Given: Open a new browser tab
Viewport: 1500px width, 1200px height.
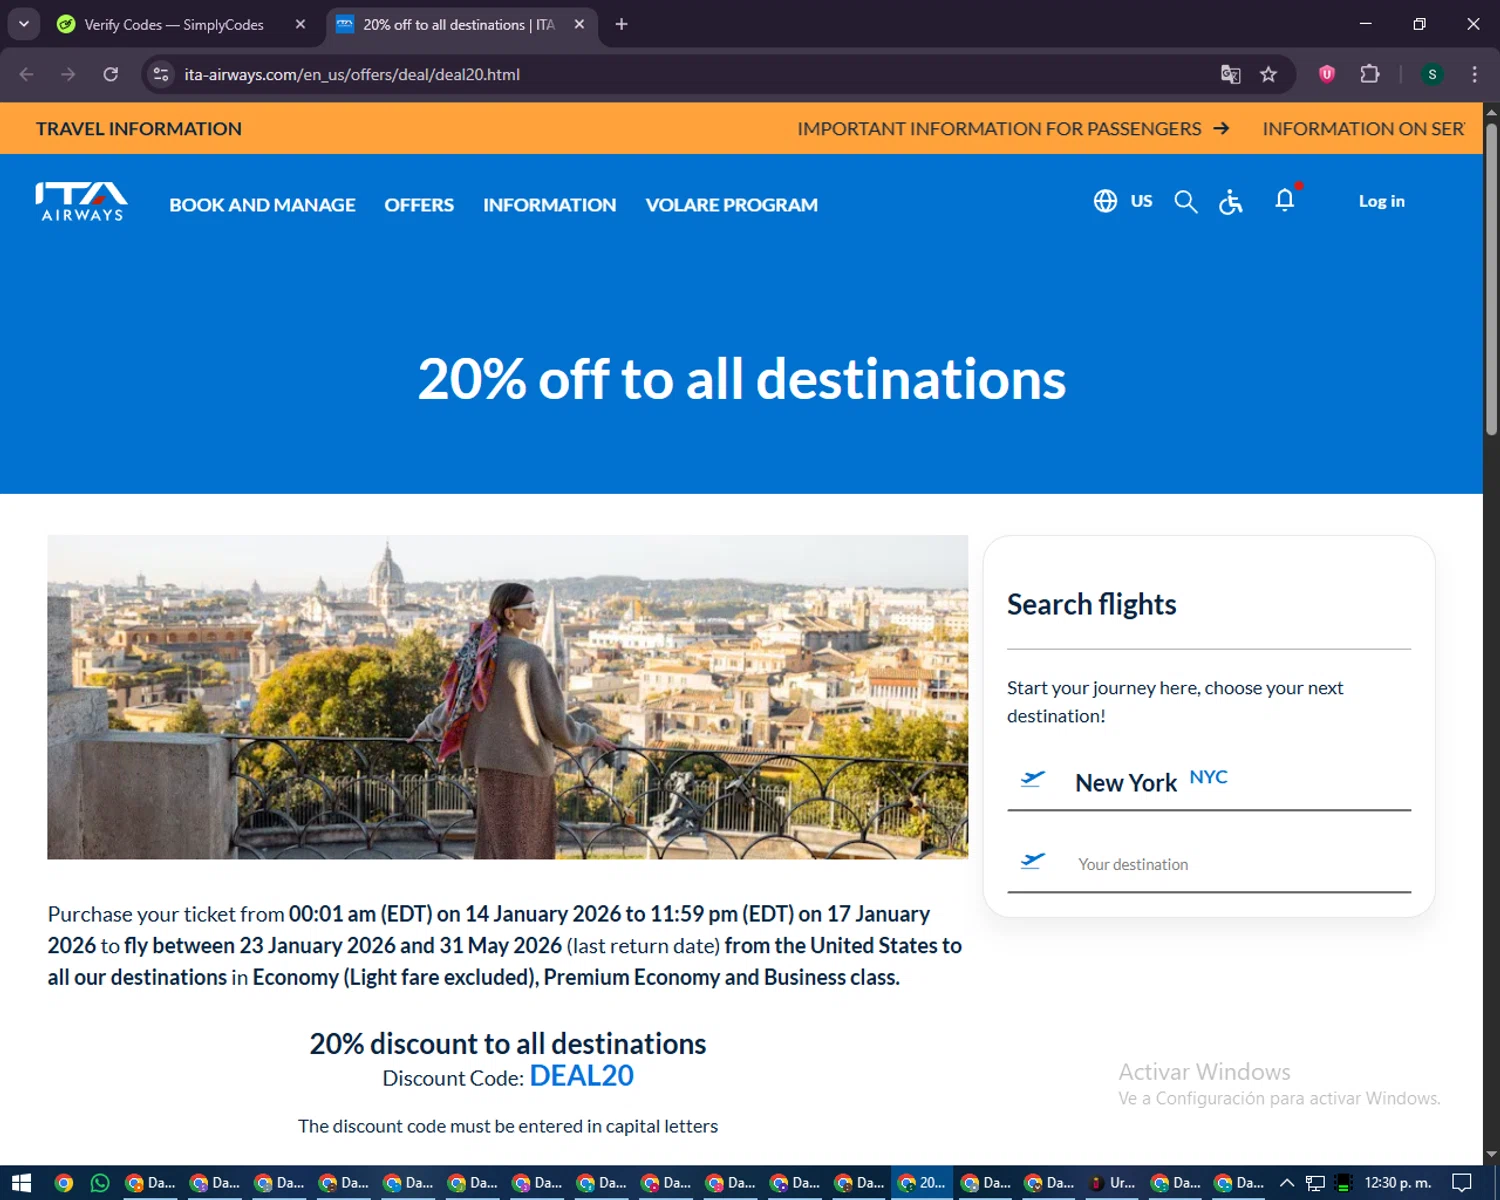Looking at the screenshot, I should [621, 24].
